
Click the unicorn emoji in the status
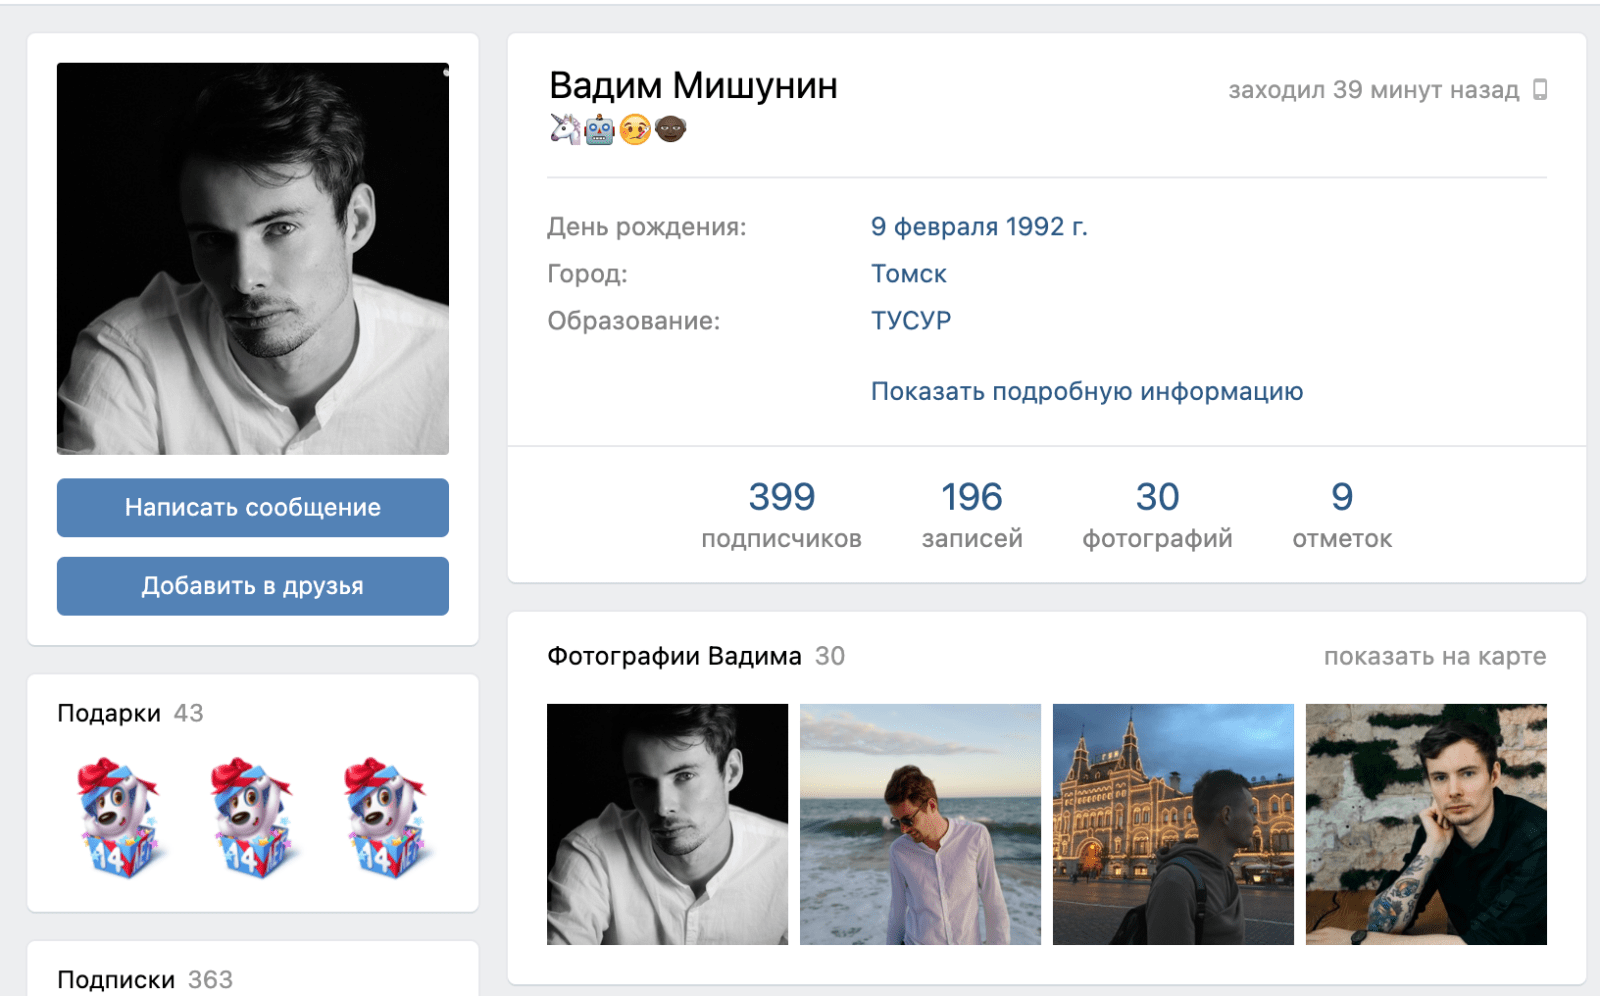(565, 129)
